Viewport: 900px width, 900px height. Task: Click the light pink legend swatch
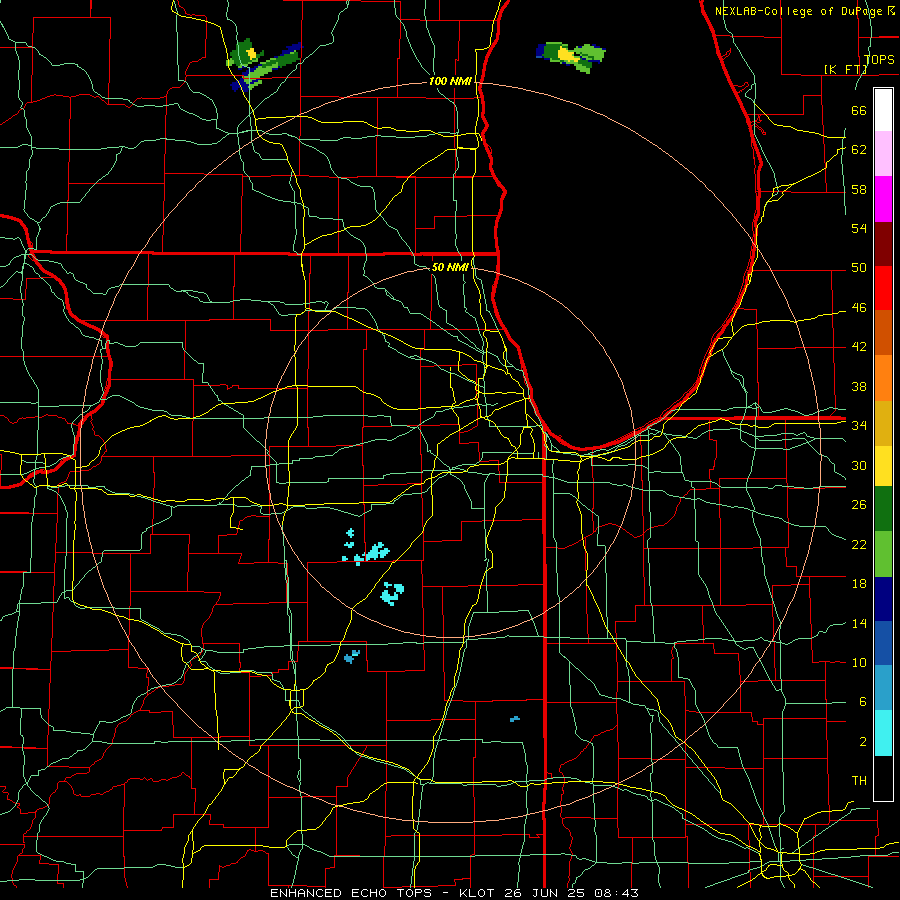883,153
